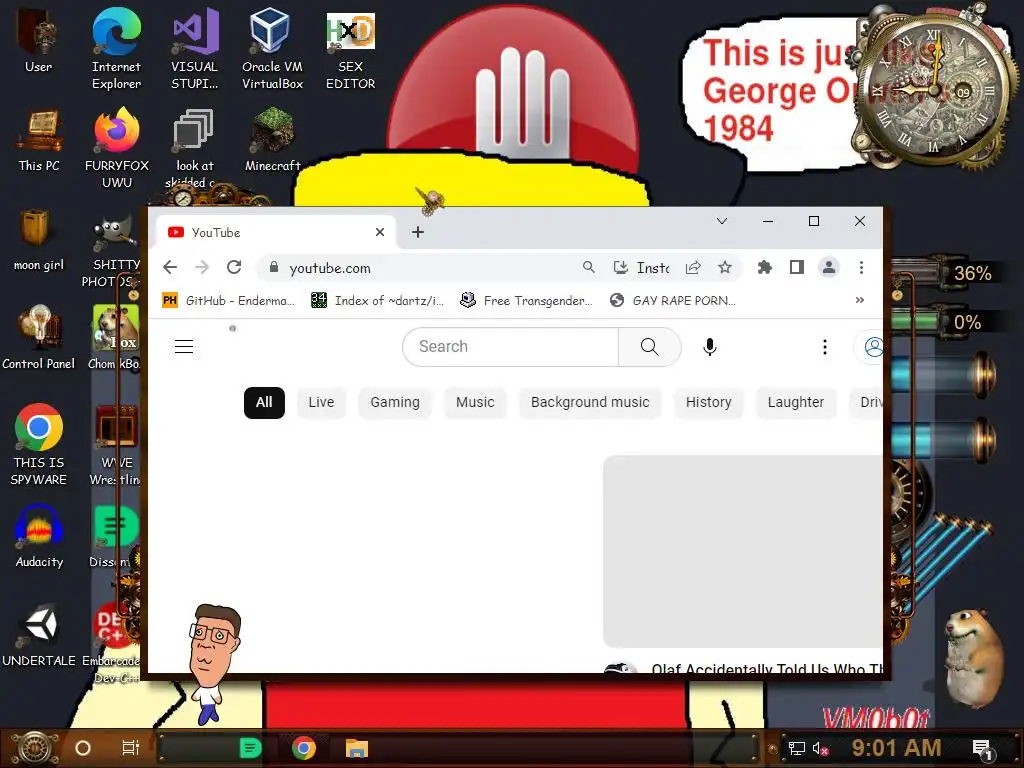Select the History filter chip

[x=708, y=402]
